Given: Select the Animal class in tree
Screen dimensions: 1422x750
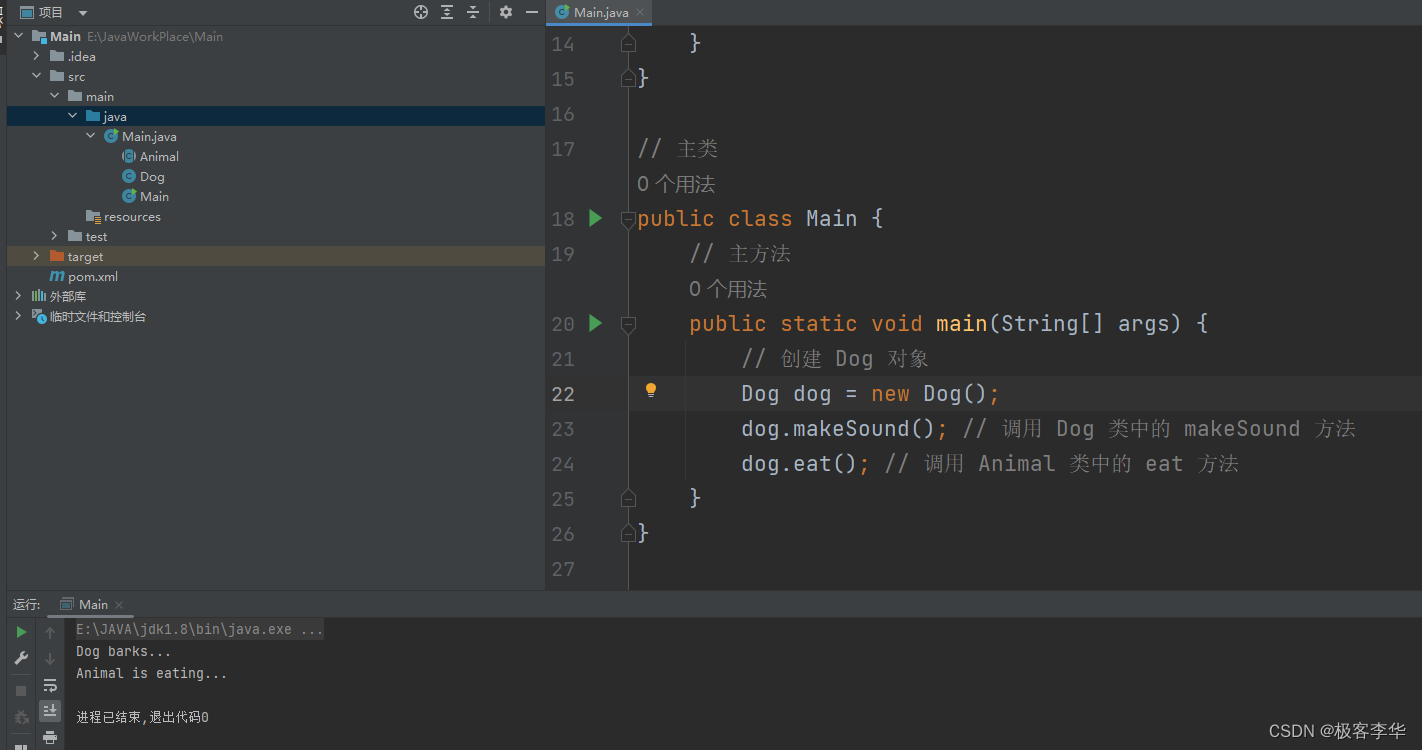Looking at the screenshot, I should click(x=159, y=156).
